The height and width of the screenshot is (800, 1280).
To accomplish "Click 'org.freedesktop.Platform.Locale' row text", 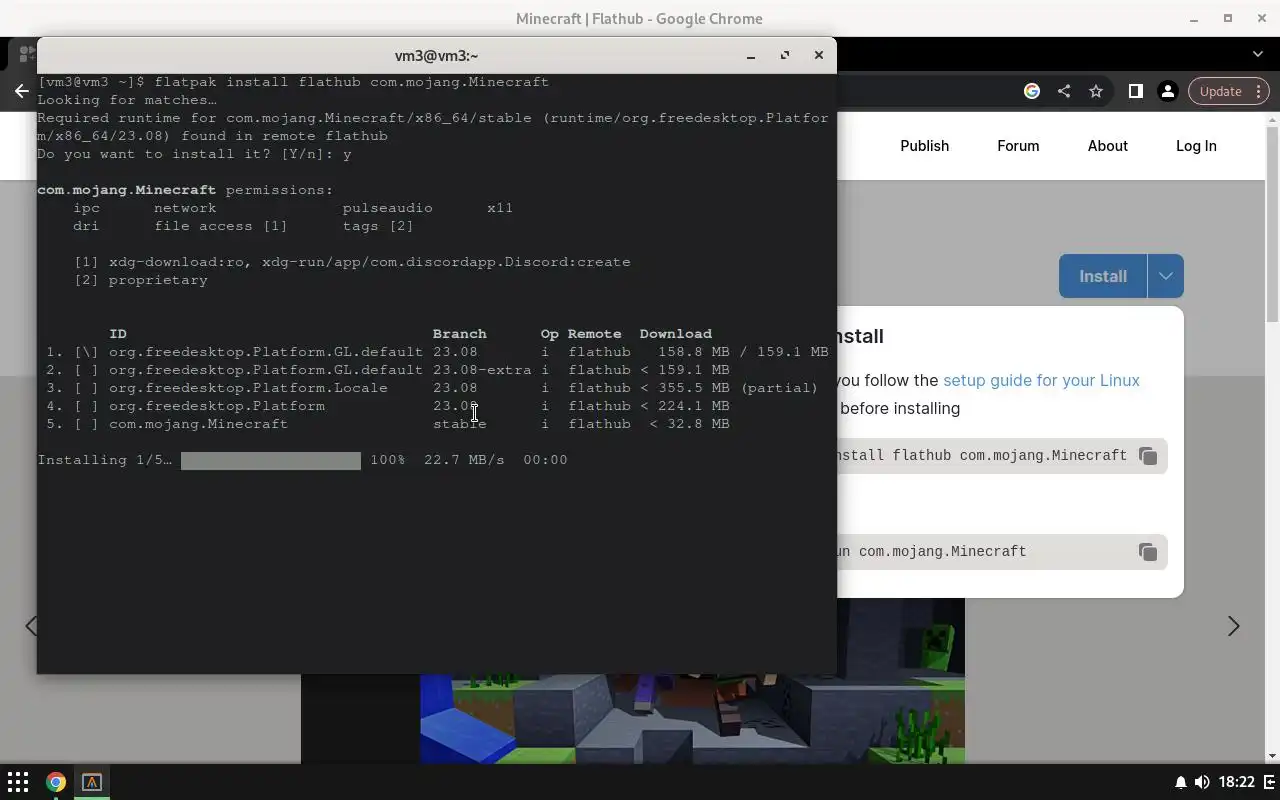I will pos(248,388).
